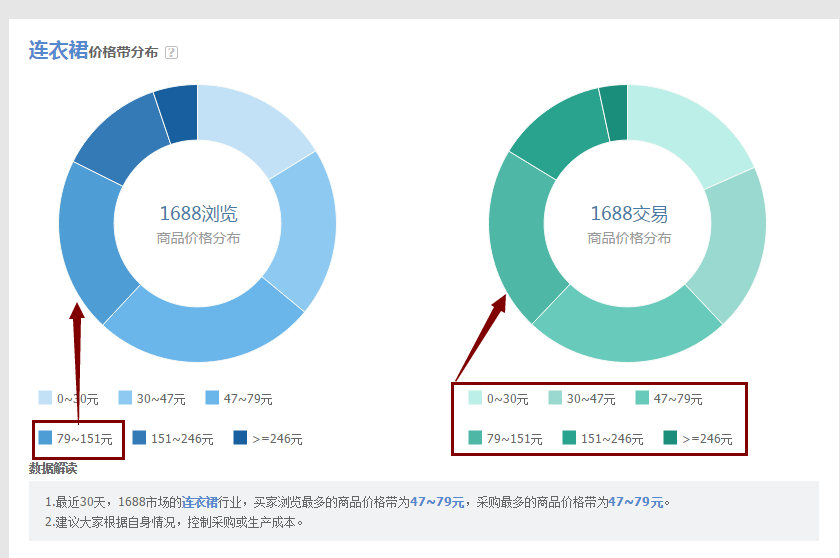Toggle >=246元 legend in blue browse chart
This screenshot has width=840, height=558.
[x=267, y=438]
